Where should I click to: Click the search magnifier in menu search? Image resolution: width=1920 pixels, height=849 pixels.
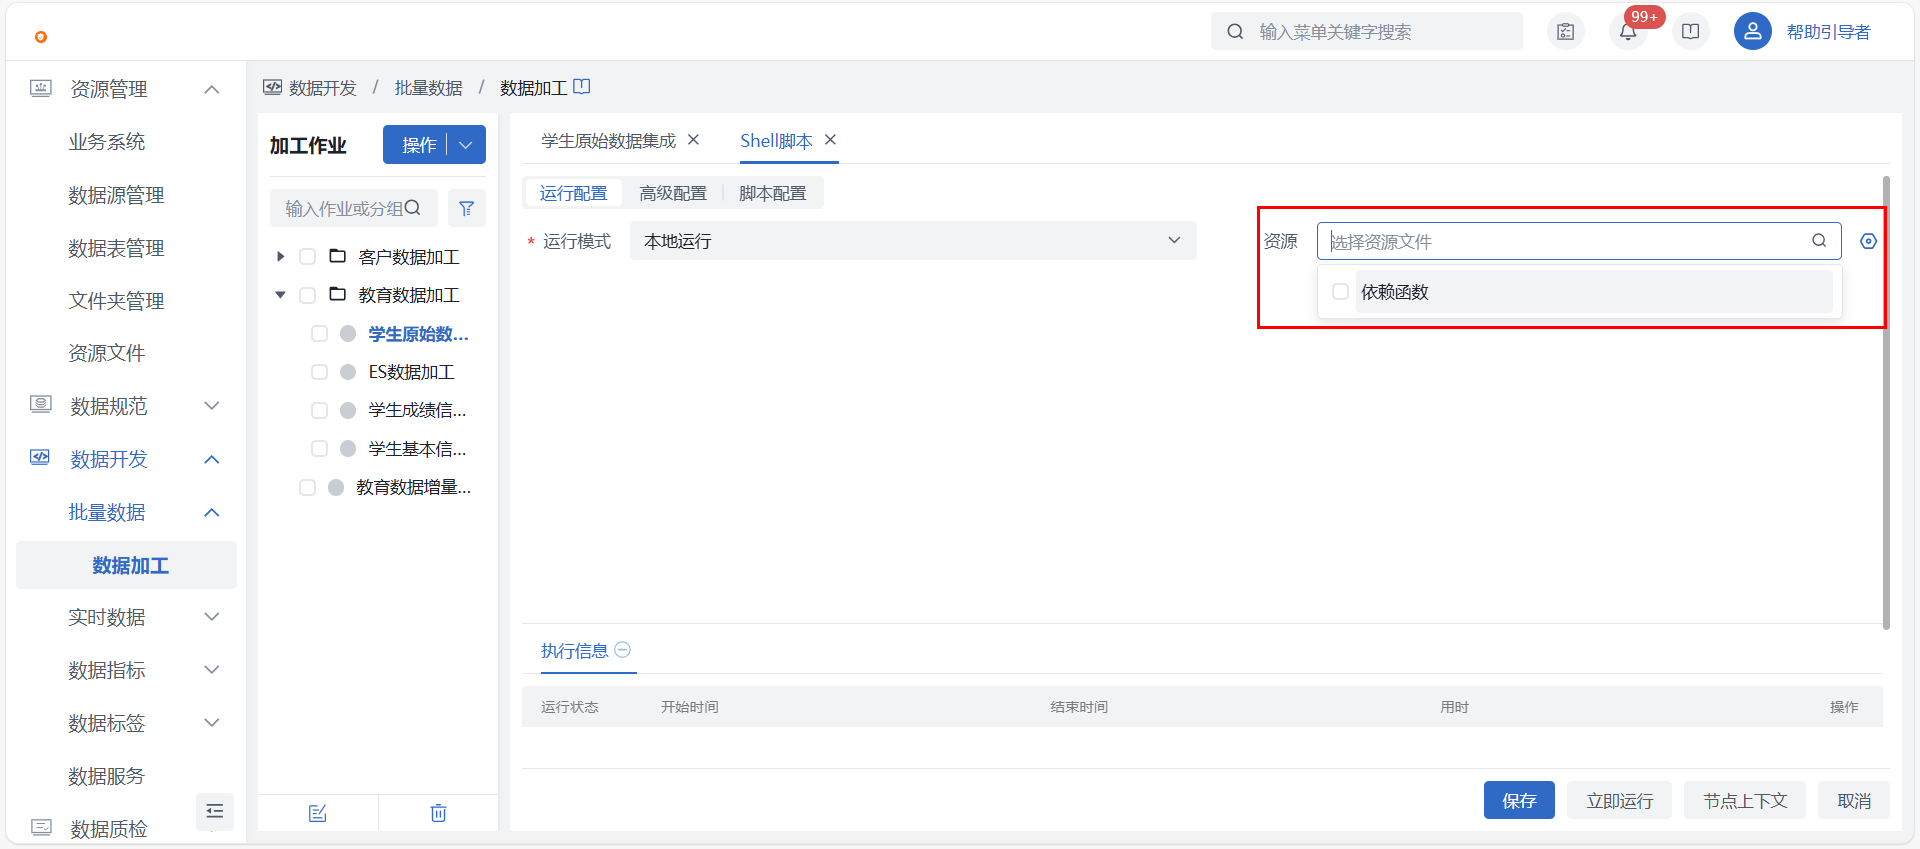click(x=1236, y=32)
